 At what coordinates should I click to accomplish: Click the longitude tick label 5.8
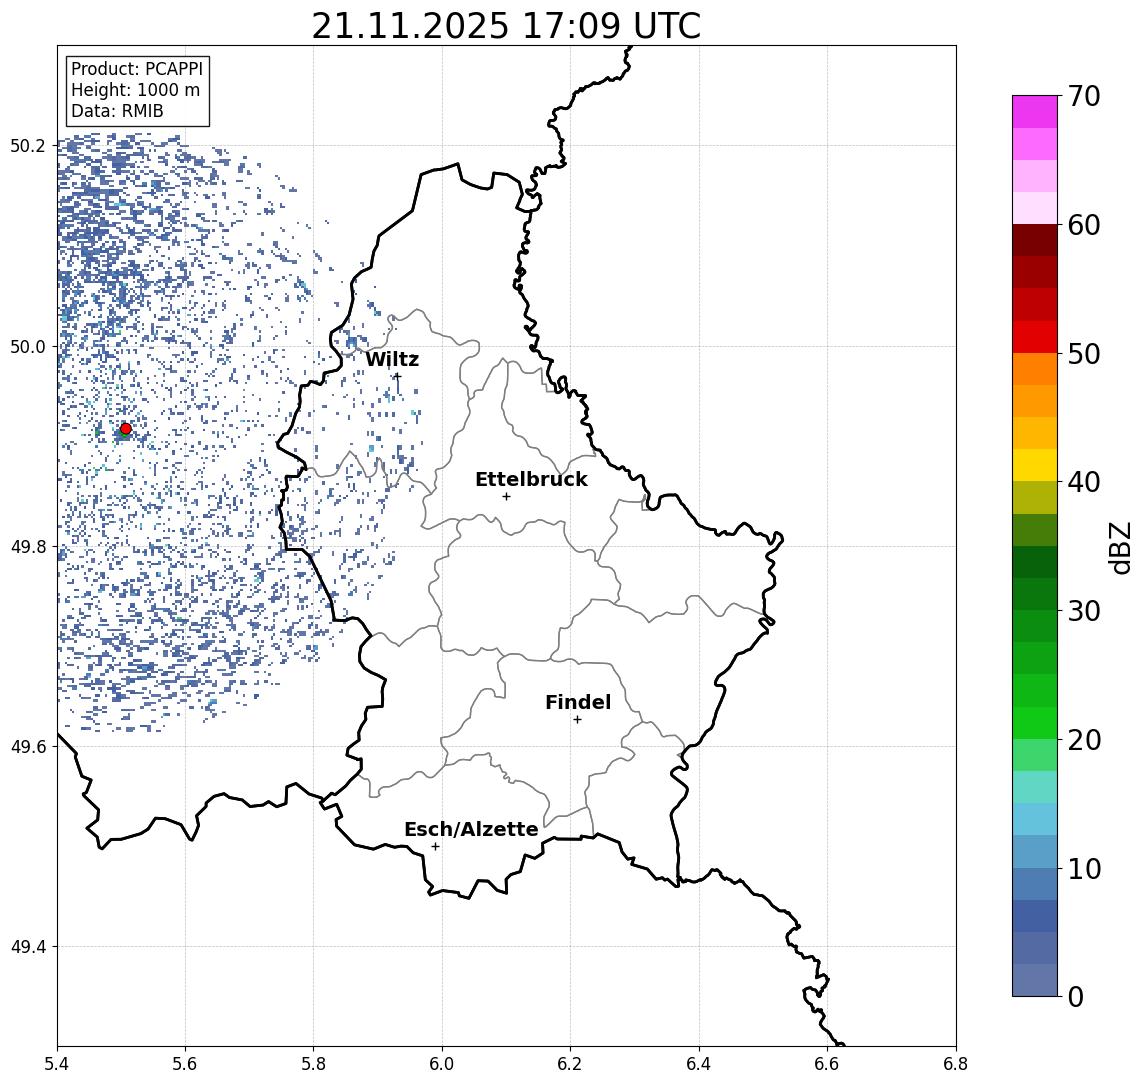coord(313,1064)
